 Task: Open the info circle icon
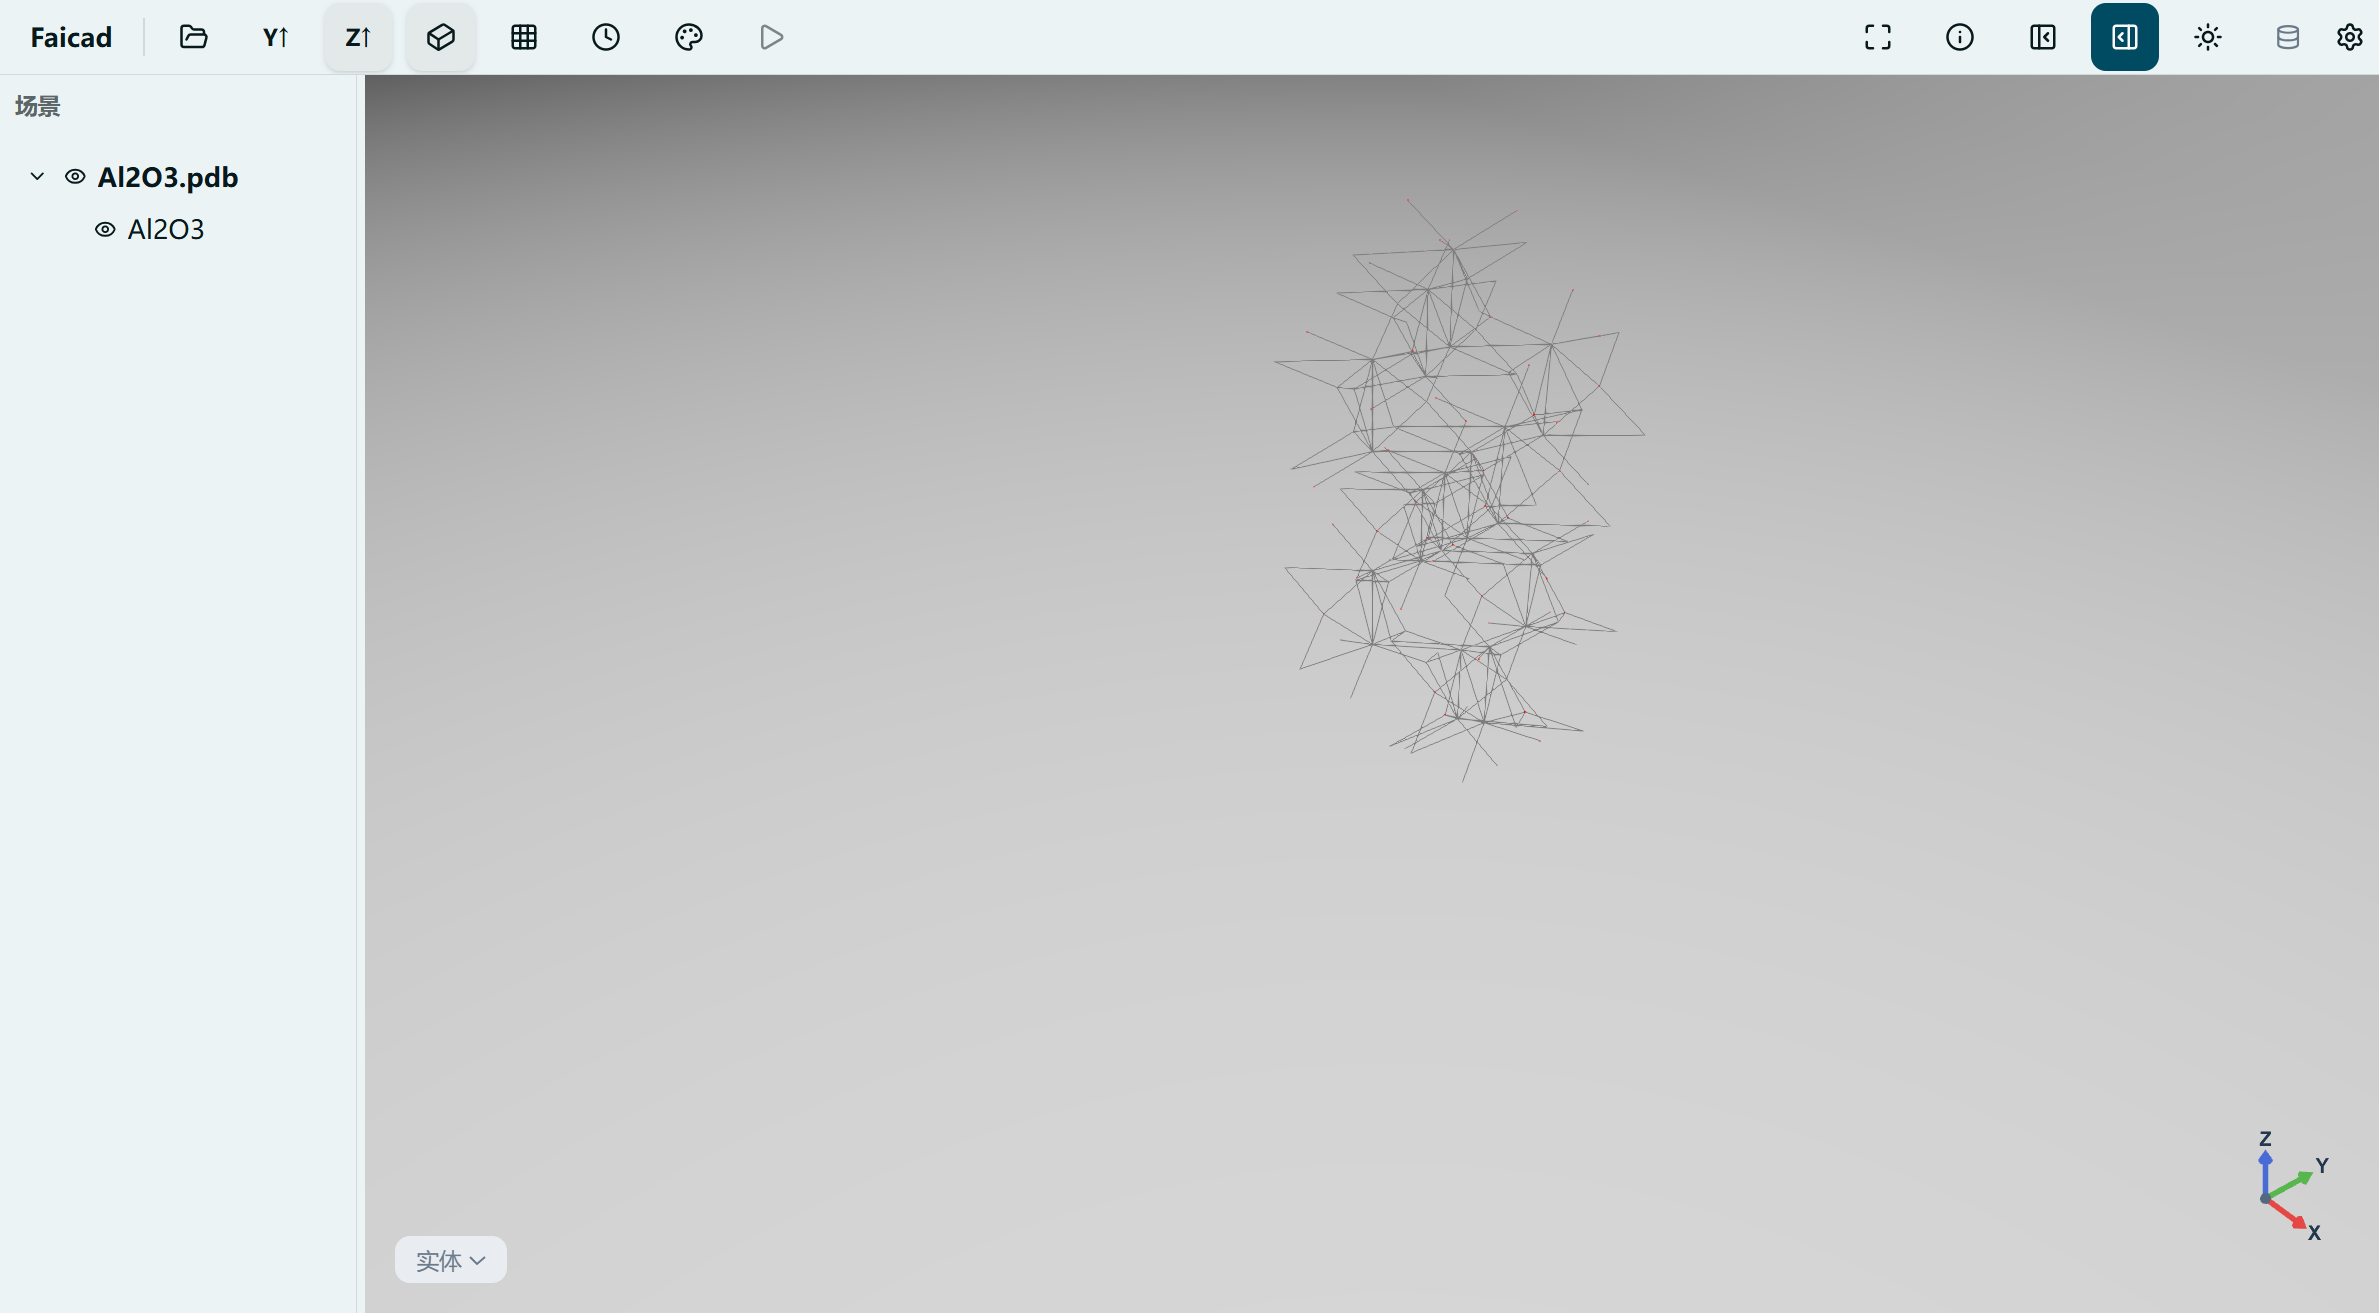pyautogui.click(x=1960, y=37)
